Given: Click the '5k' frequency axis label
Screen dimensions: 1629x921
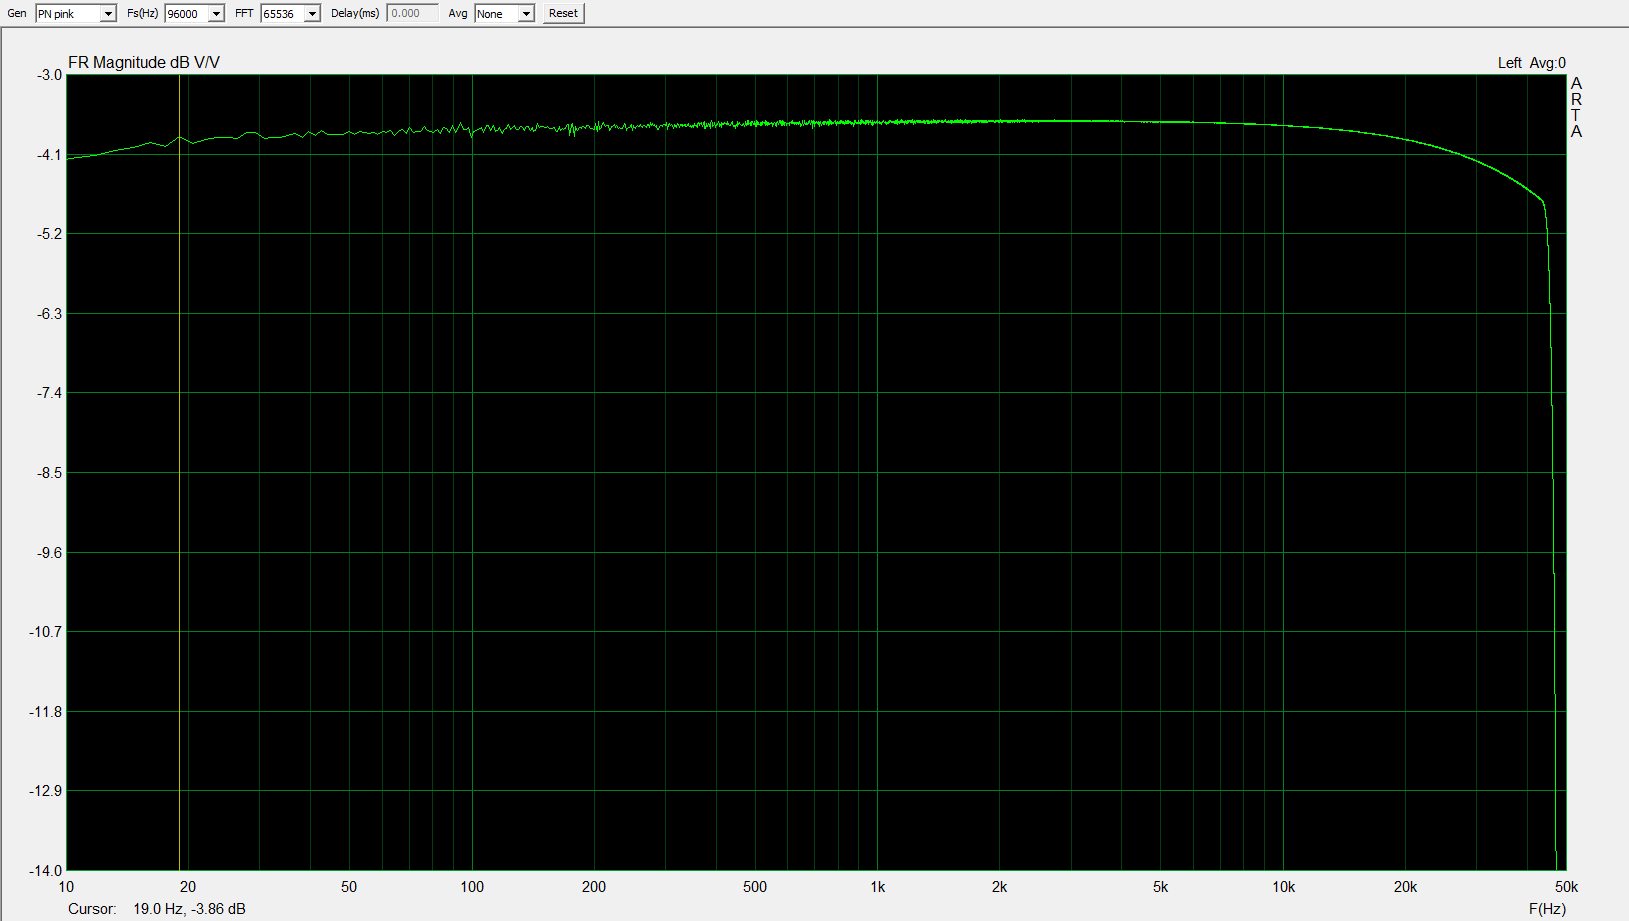Looking at the screenshot, I should (x=1160, y=887).
